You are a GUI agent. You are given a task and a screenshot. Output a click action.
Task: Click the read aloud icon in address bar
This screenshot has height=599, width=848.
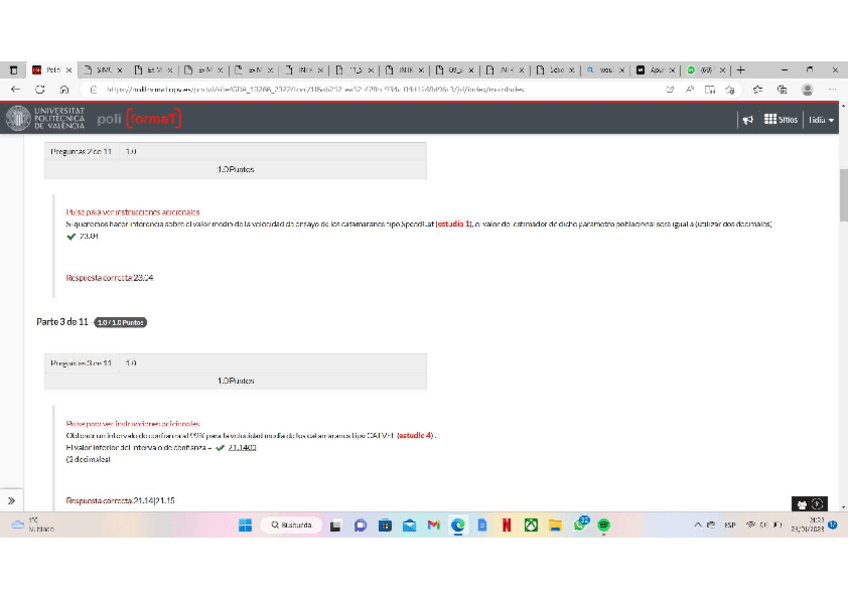(x=690, y=89)
